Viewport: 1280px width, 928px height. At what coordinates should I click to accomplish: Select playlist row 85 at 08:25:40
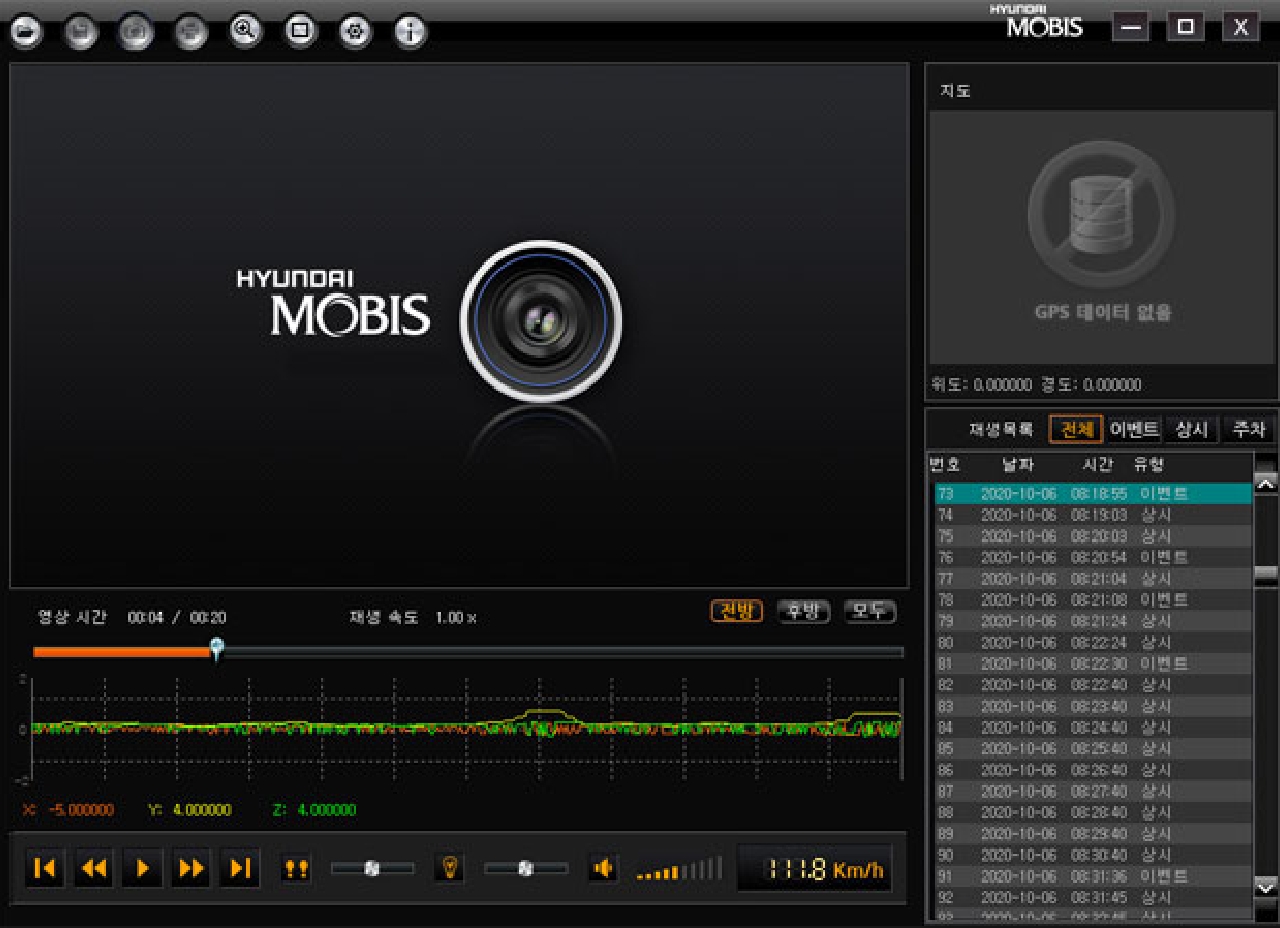(1093, 749)
